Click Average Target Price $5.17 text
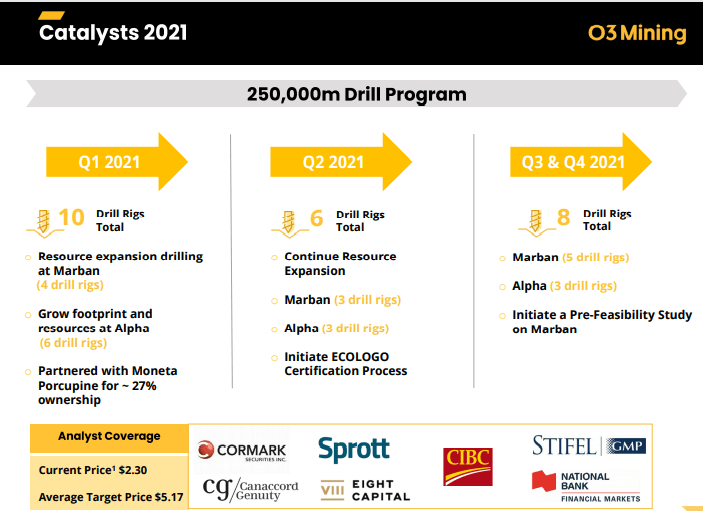Screen dimensions: 703x511 (111, 497)
